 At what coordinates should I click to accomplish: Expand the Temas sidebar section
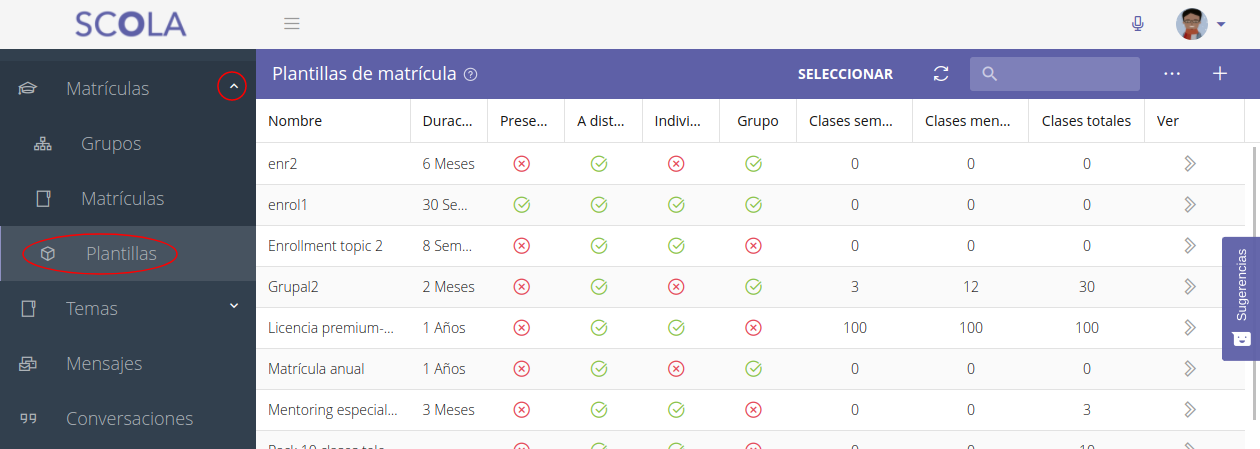click(234, 306)
